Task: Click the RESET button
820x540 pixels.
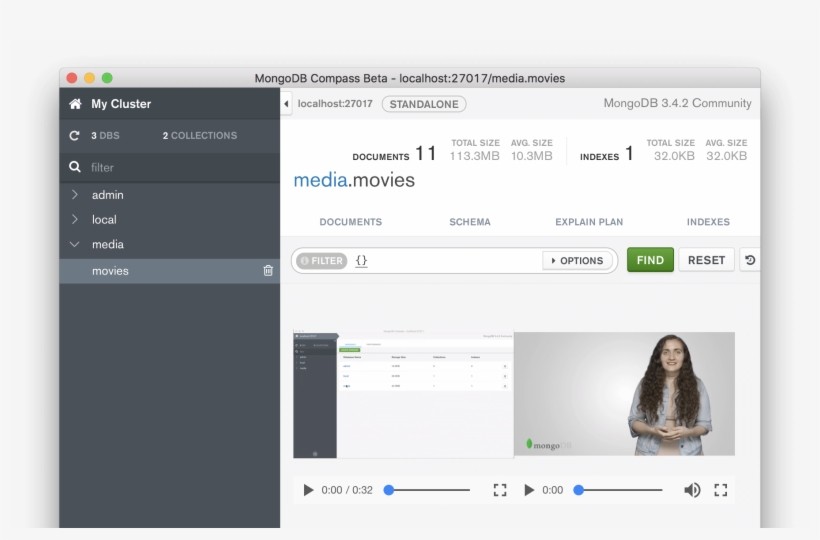Action: pyautogui.click(x=707, y=260)
